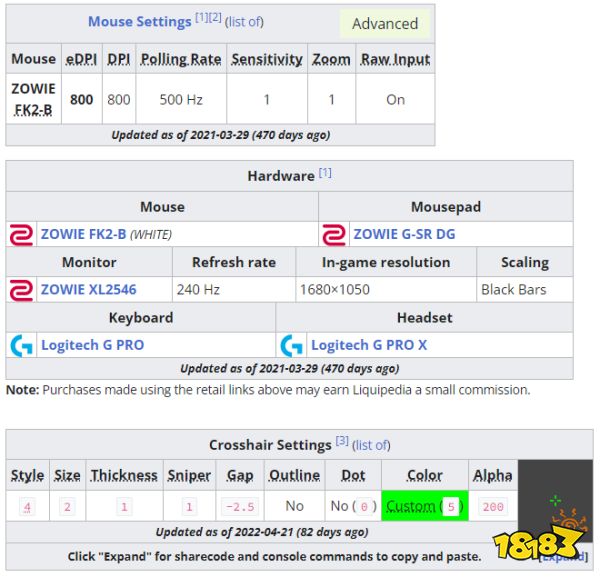This screenshot has height=577, width=600.
Task: Click the Logitech logo beside G PRO X headset
Action: click(x=291, y=346)
